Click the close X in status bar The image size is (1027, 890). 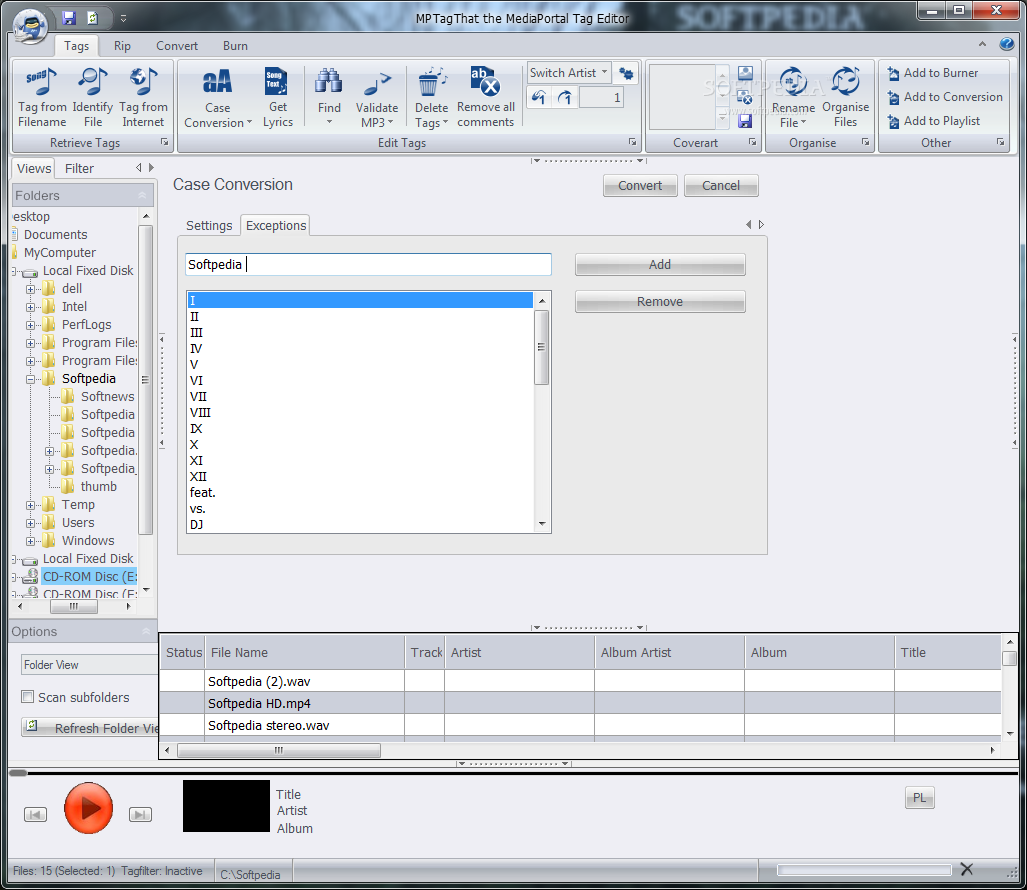(966, 869)
